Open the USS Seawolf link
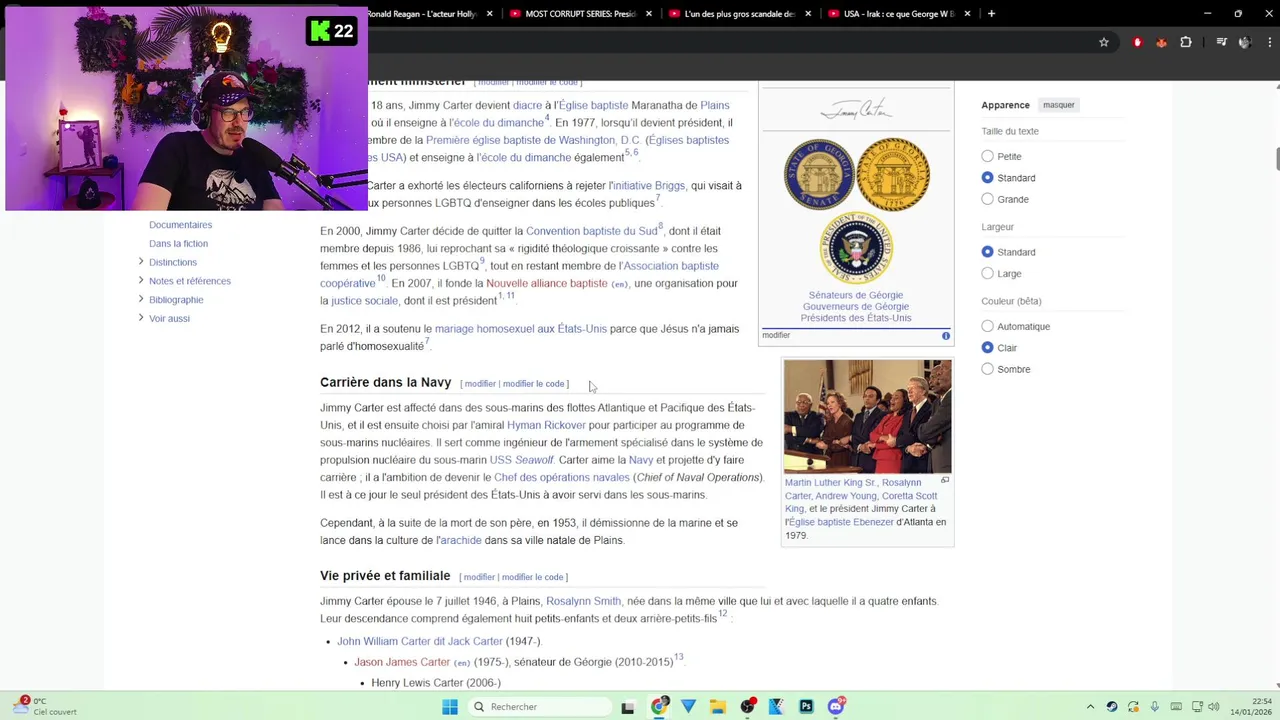The width and height of the screenshot is (1280, 720). (x=521, y=460)
